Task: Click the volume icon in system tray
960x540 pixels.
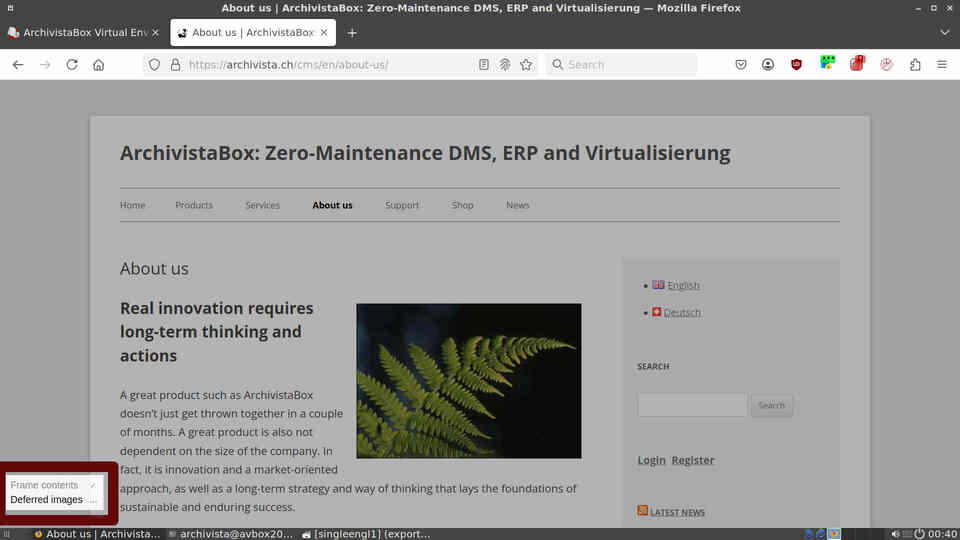Action: pyautogui.click(x=895, y=534)
